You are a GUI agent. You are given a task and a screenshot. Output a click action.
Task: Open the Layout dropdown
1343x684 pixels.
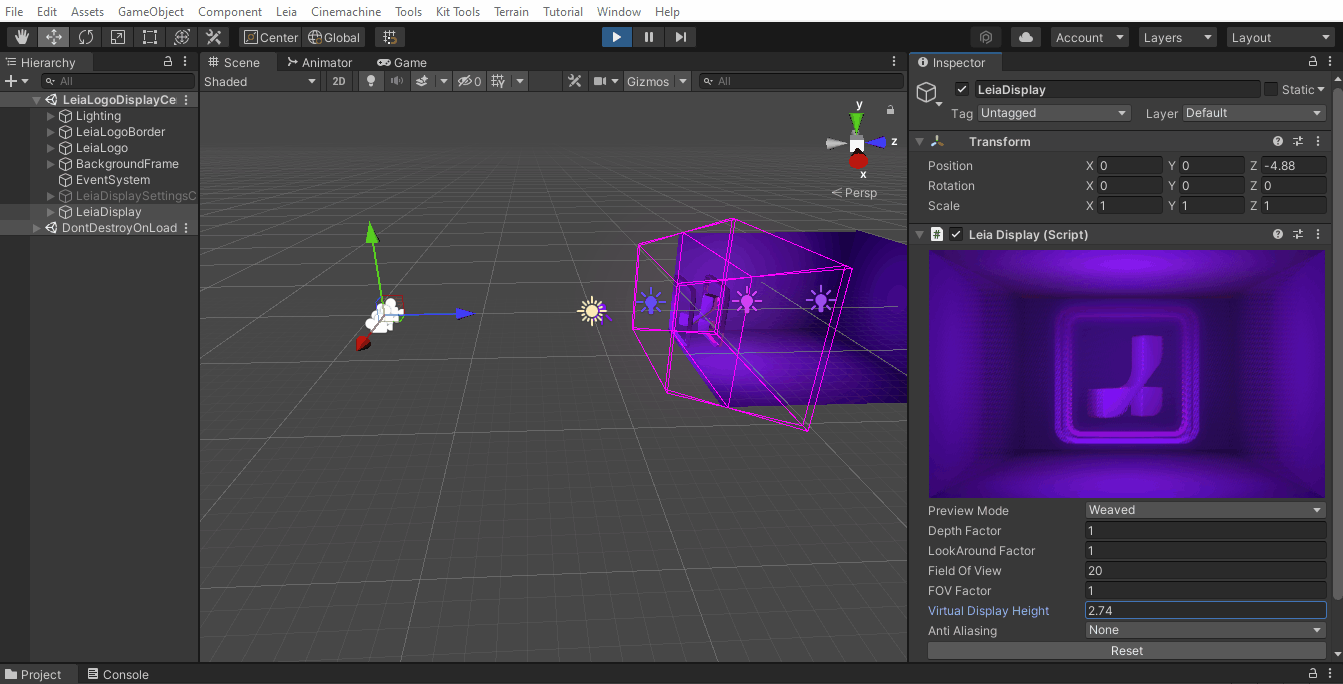click(x=1281, y=37)
